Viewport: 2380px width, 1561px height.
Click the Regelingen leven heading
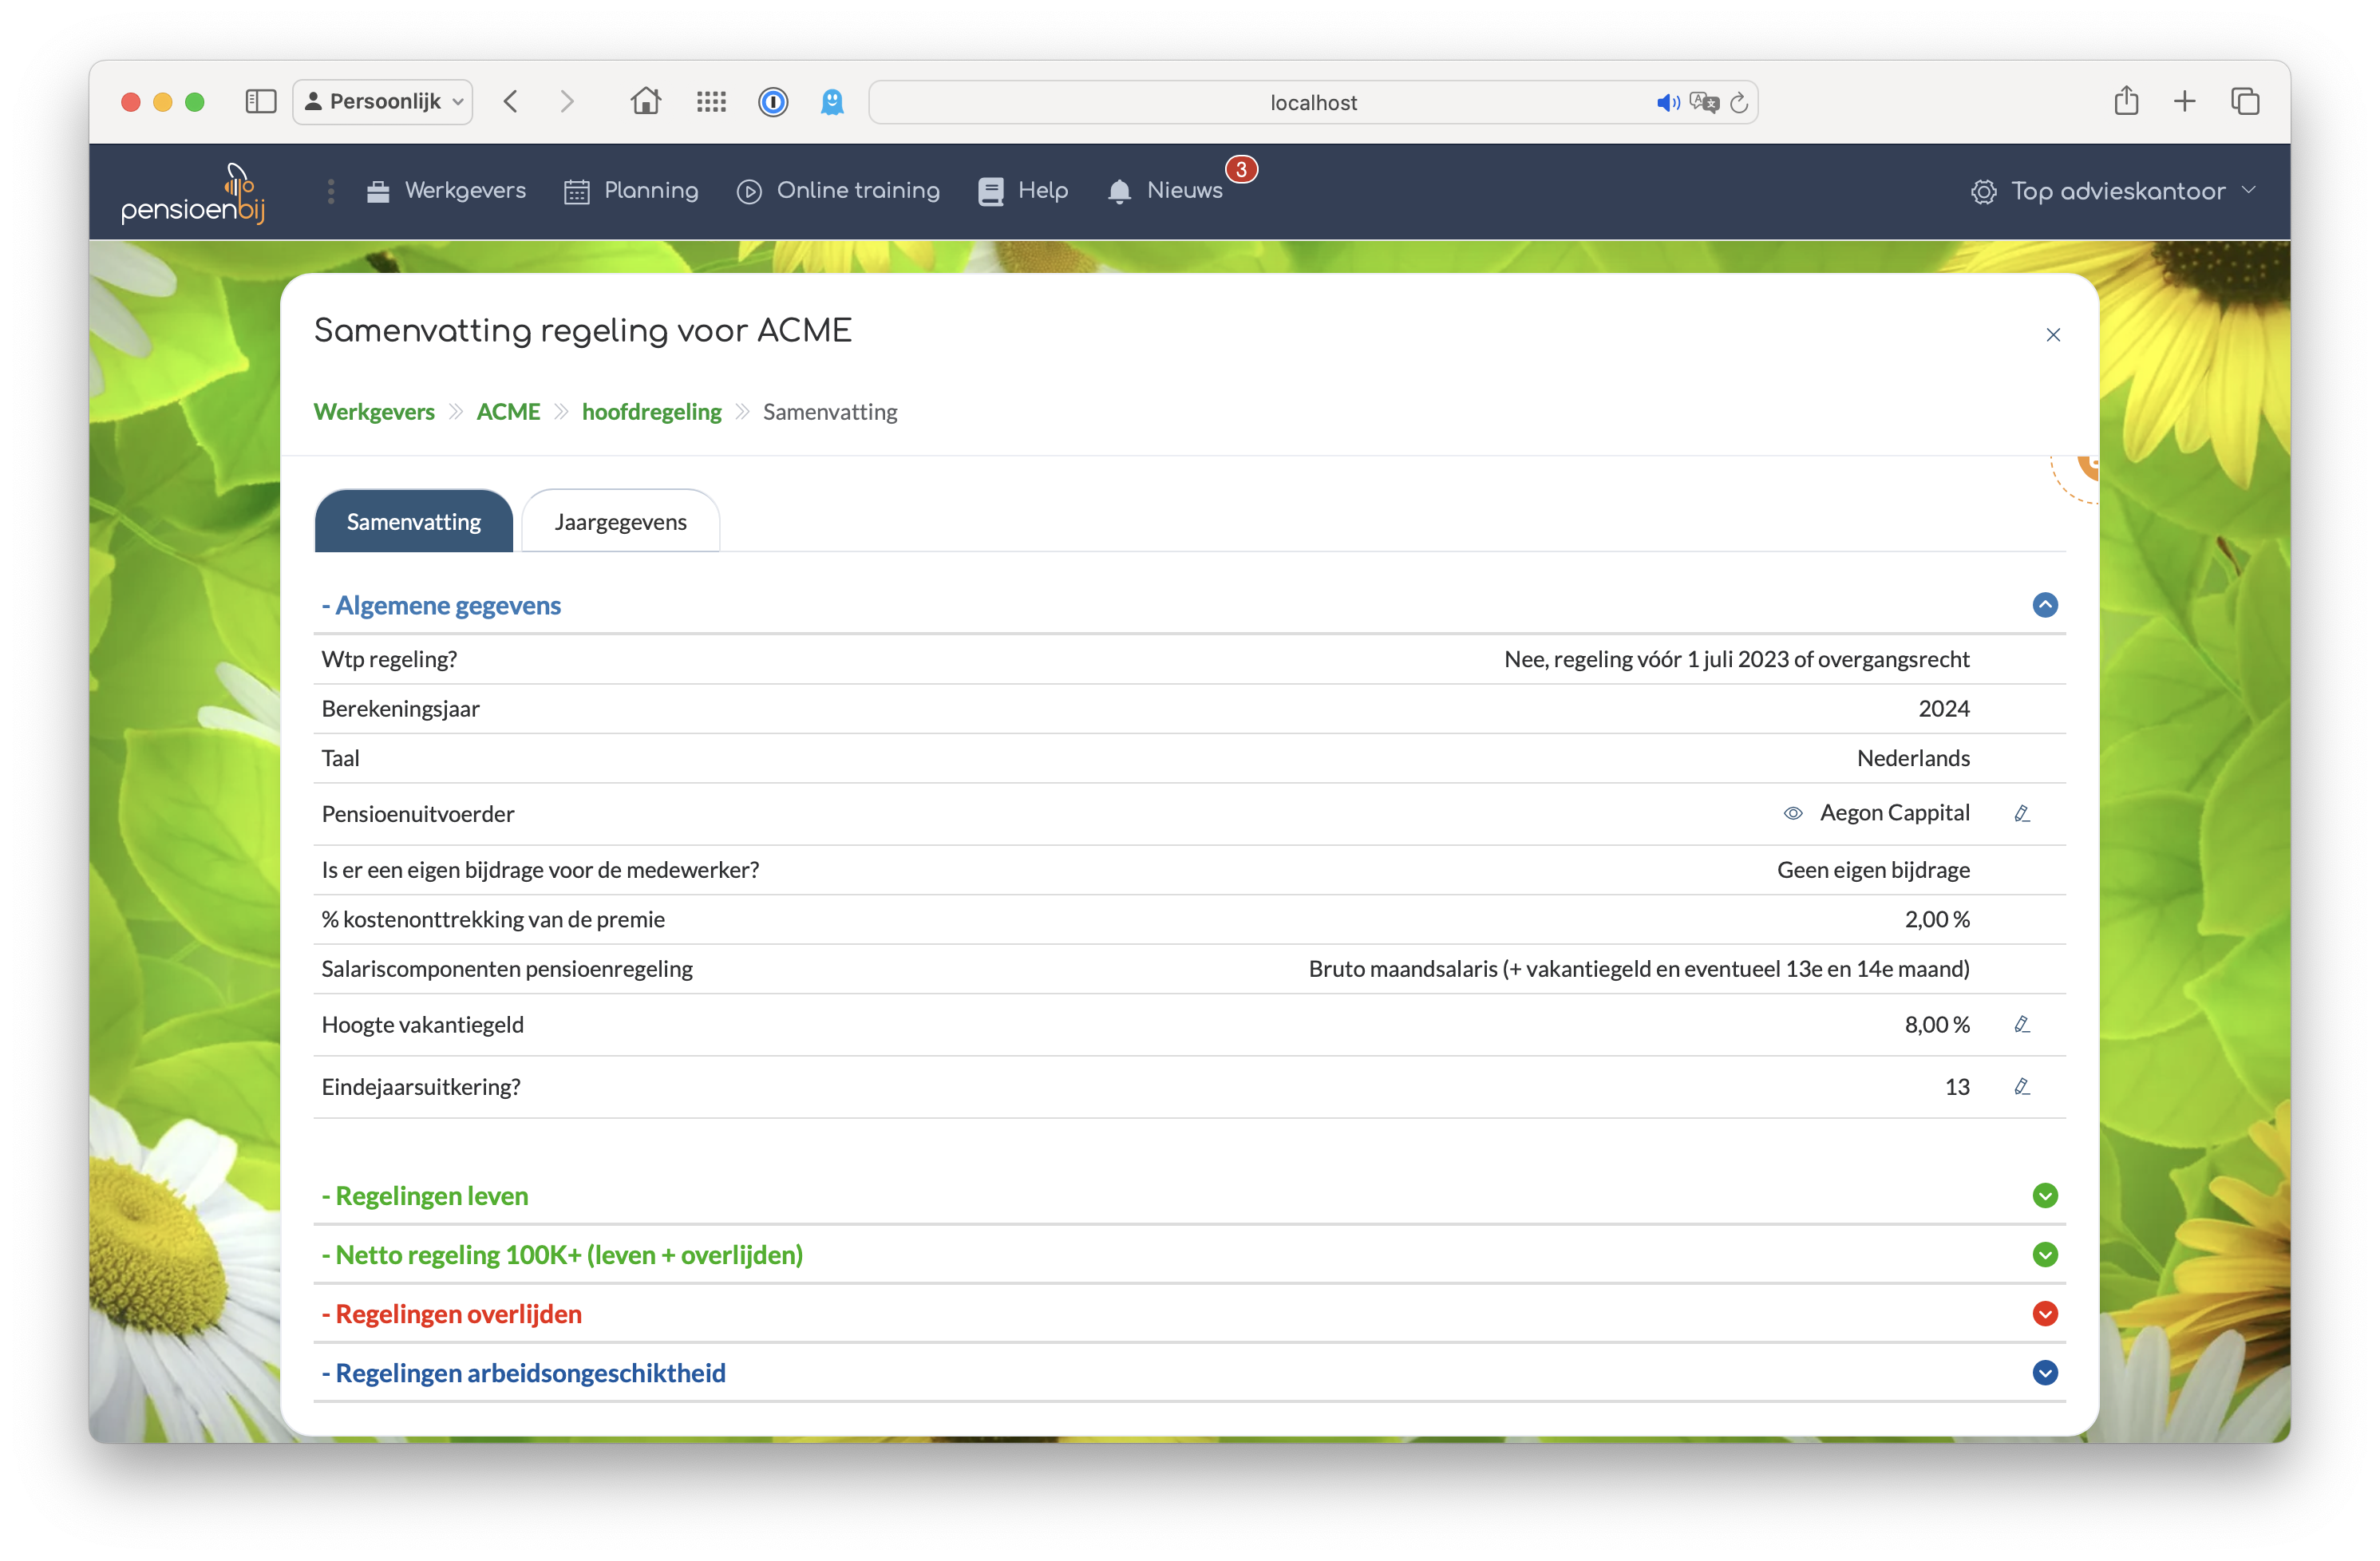[x=425, y=1196]
